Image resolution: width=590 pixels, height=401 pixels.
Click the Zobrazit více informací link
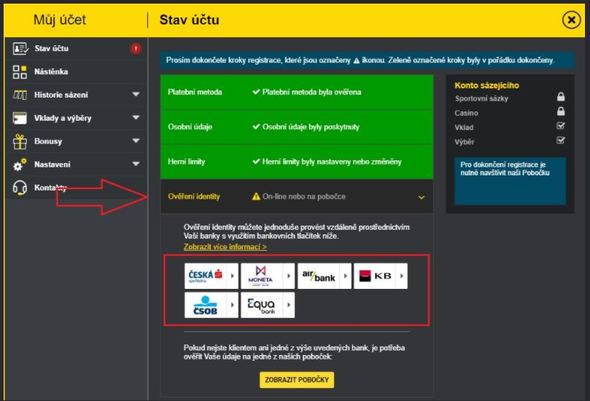click(x=225, y=247)
